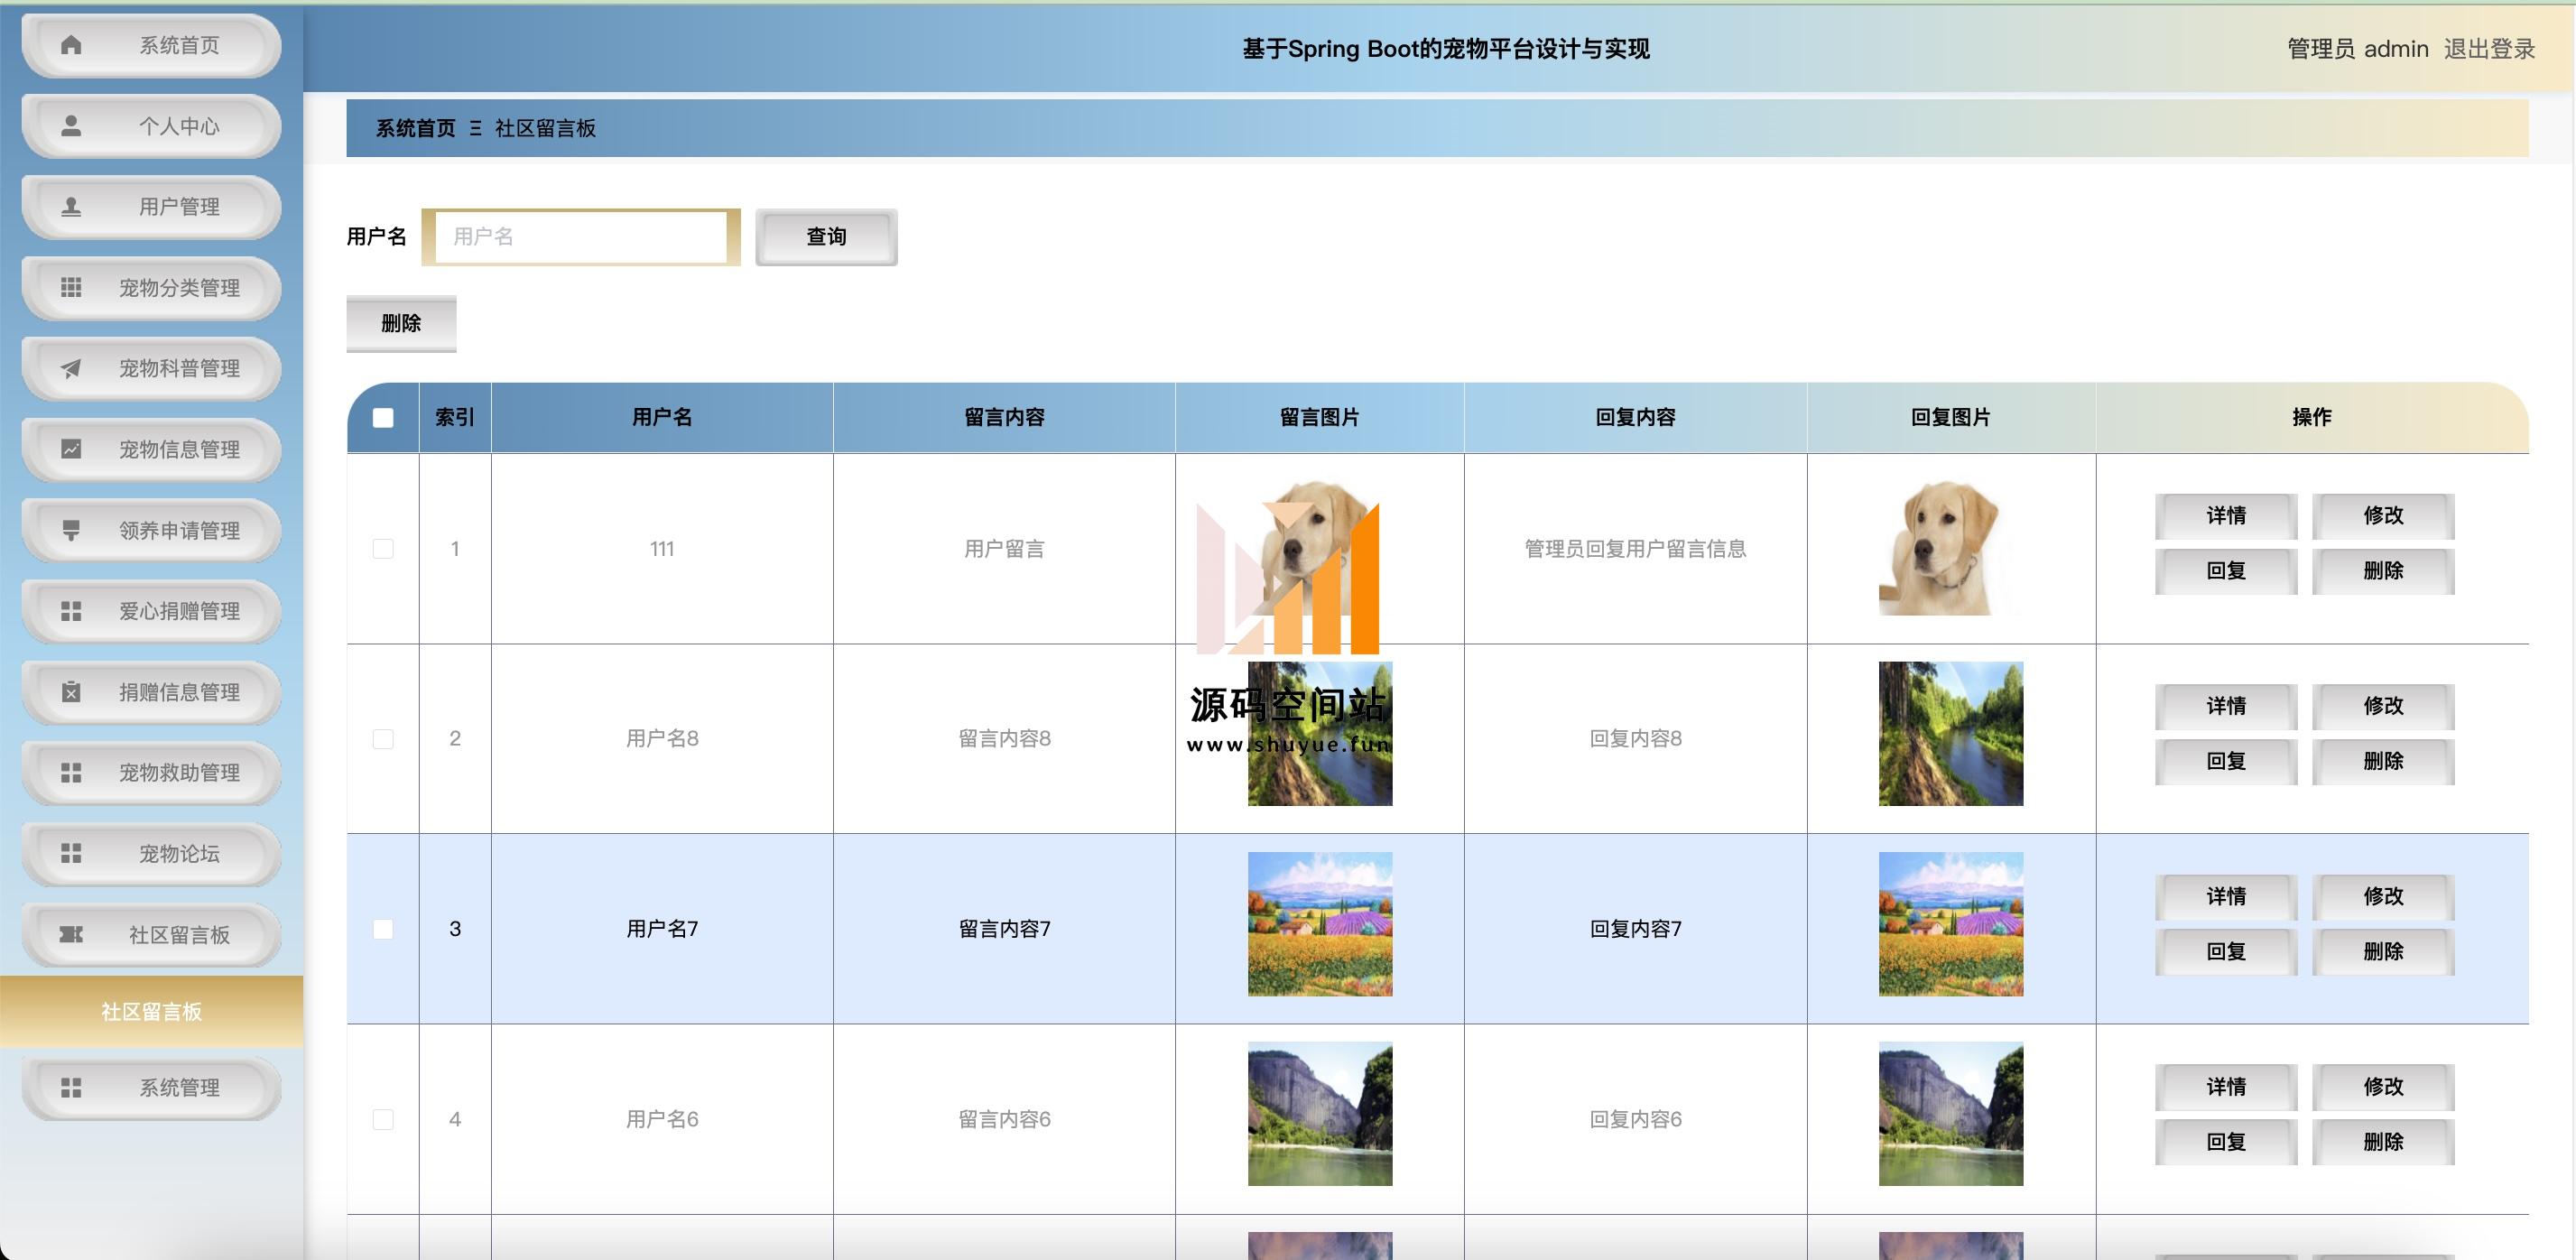Click the tiles icon beside 爱心捐赠管理
The height and width of the screenshot is (1260, 2576).
click(71, 611)
